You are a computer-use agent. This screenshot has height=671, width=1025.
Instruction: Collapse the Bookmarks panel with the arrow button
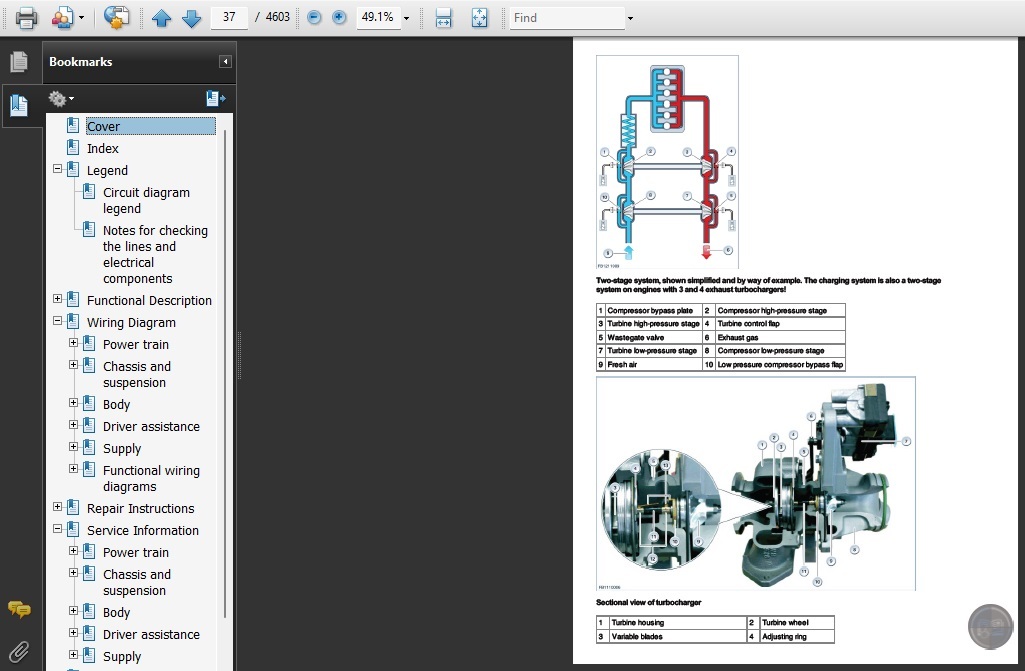click(225, 61)
